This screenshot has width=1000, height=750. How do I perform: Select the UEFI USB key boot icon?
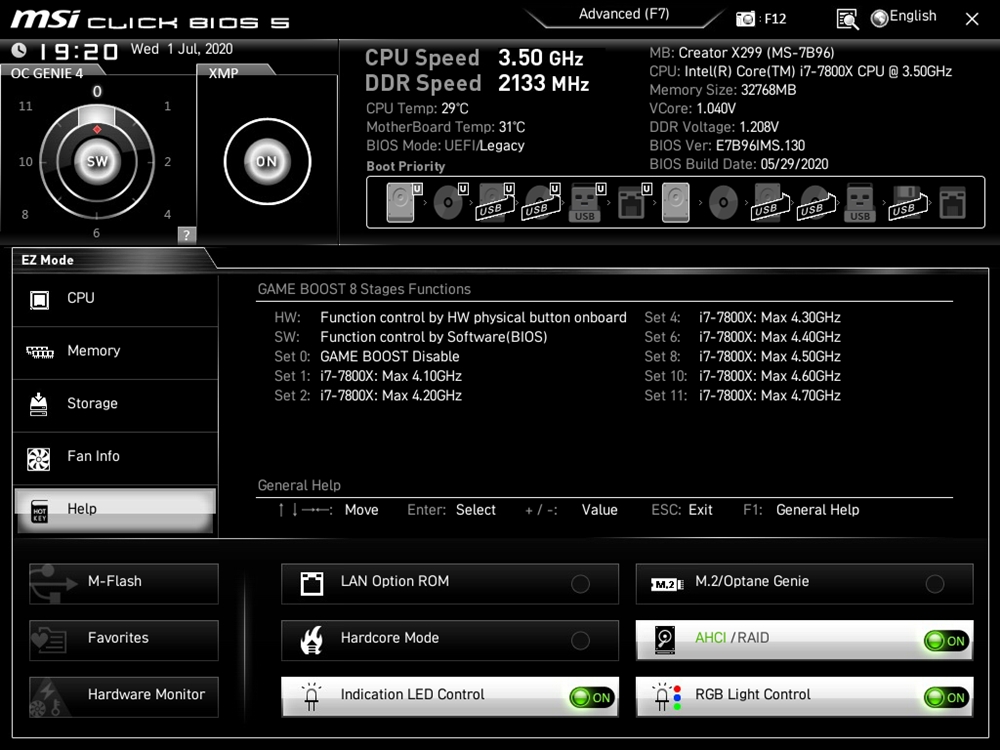pos(587,203)
